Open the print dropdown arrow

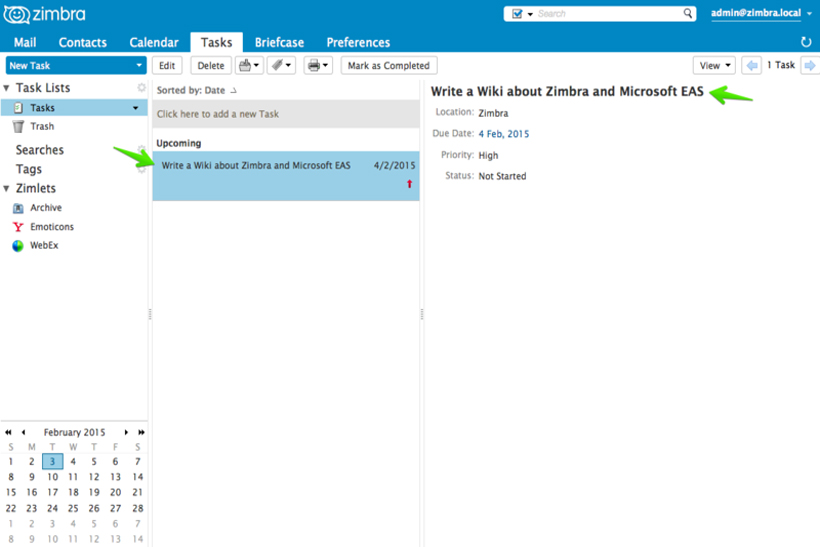point(325,65)
